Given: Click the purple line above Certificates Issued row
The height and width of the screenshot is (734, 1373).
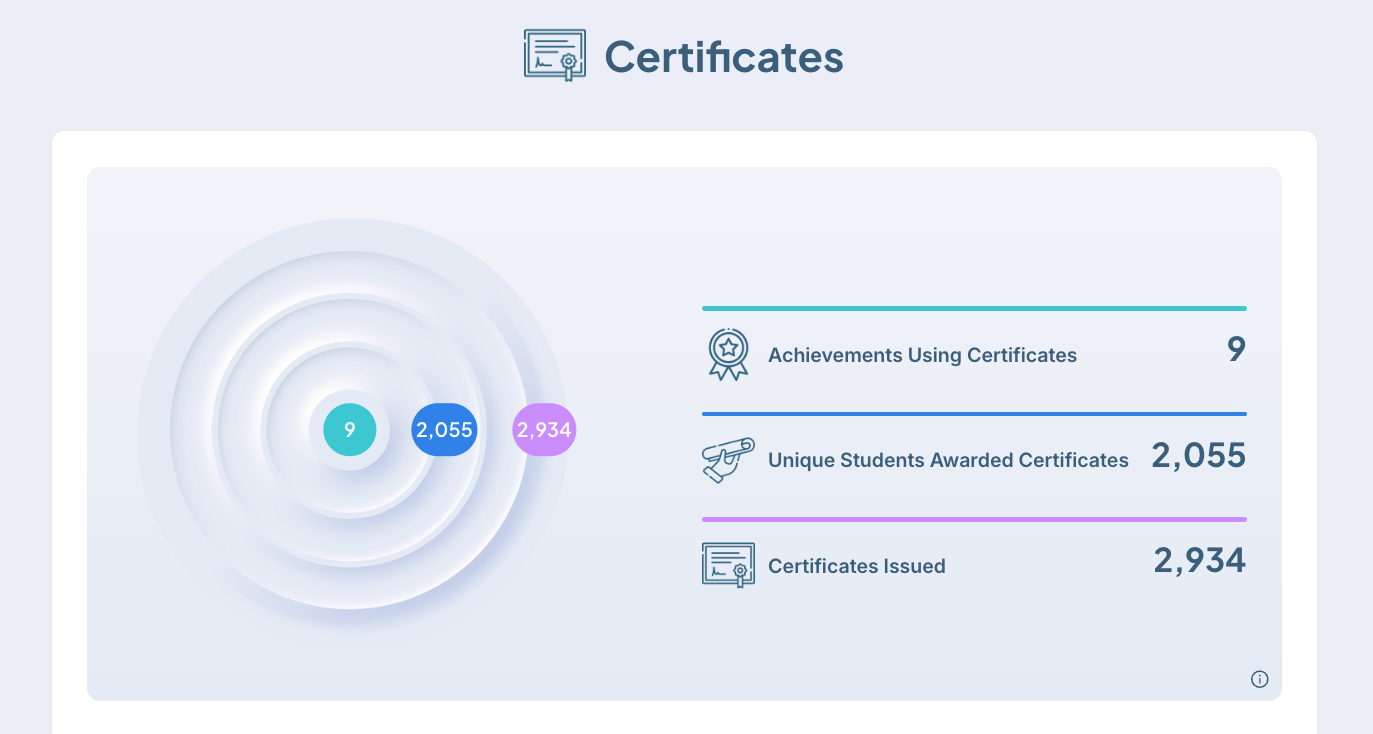Looking at the screenshot, I should [974, 519].
